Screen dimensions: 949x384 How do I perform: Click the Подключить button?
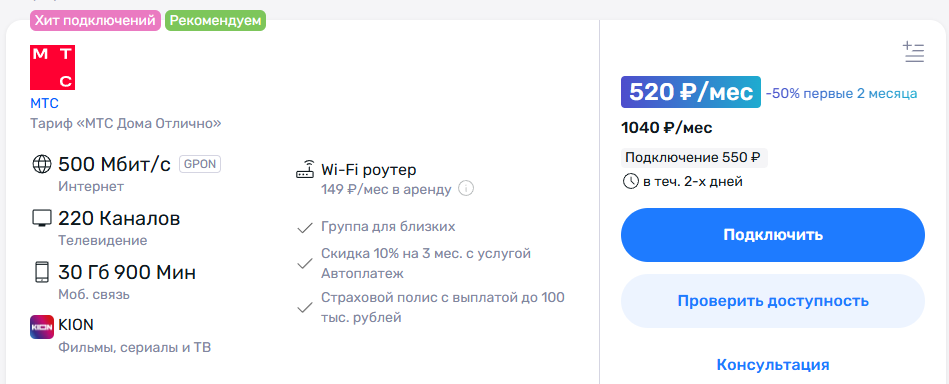click(x=773, y=235)
